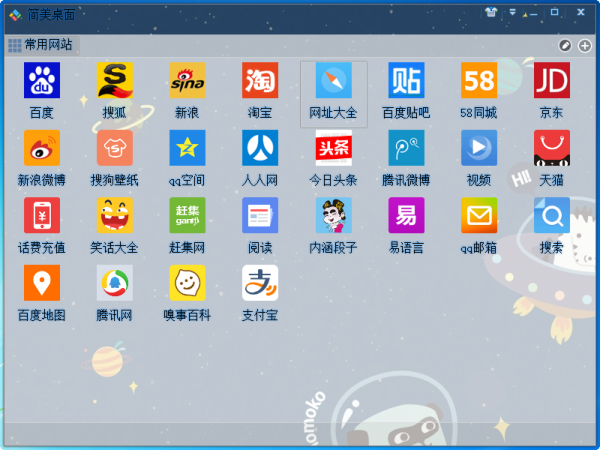Open the 今日头条 news icon
Image resolution: width=600 pixels, height=450 pixels.
pyautogui.click(x=333, y=148)
